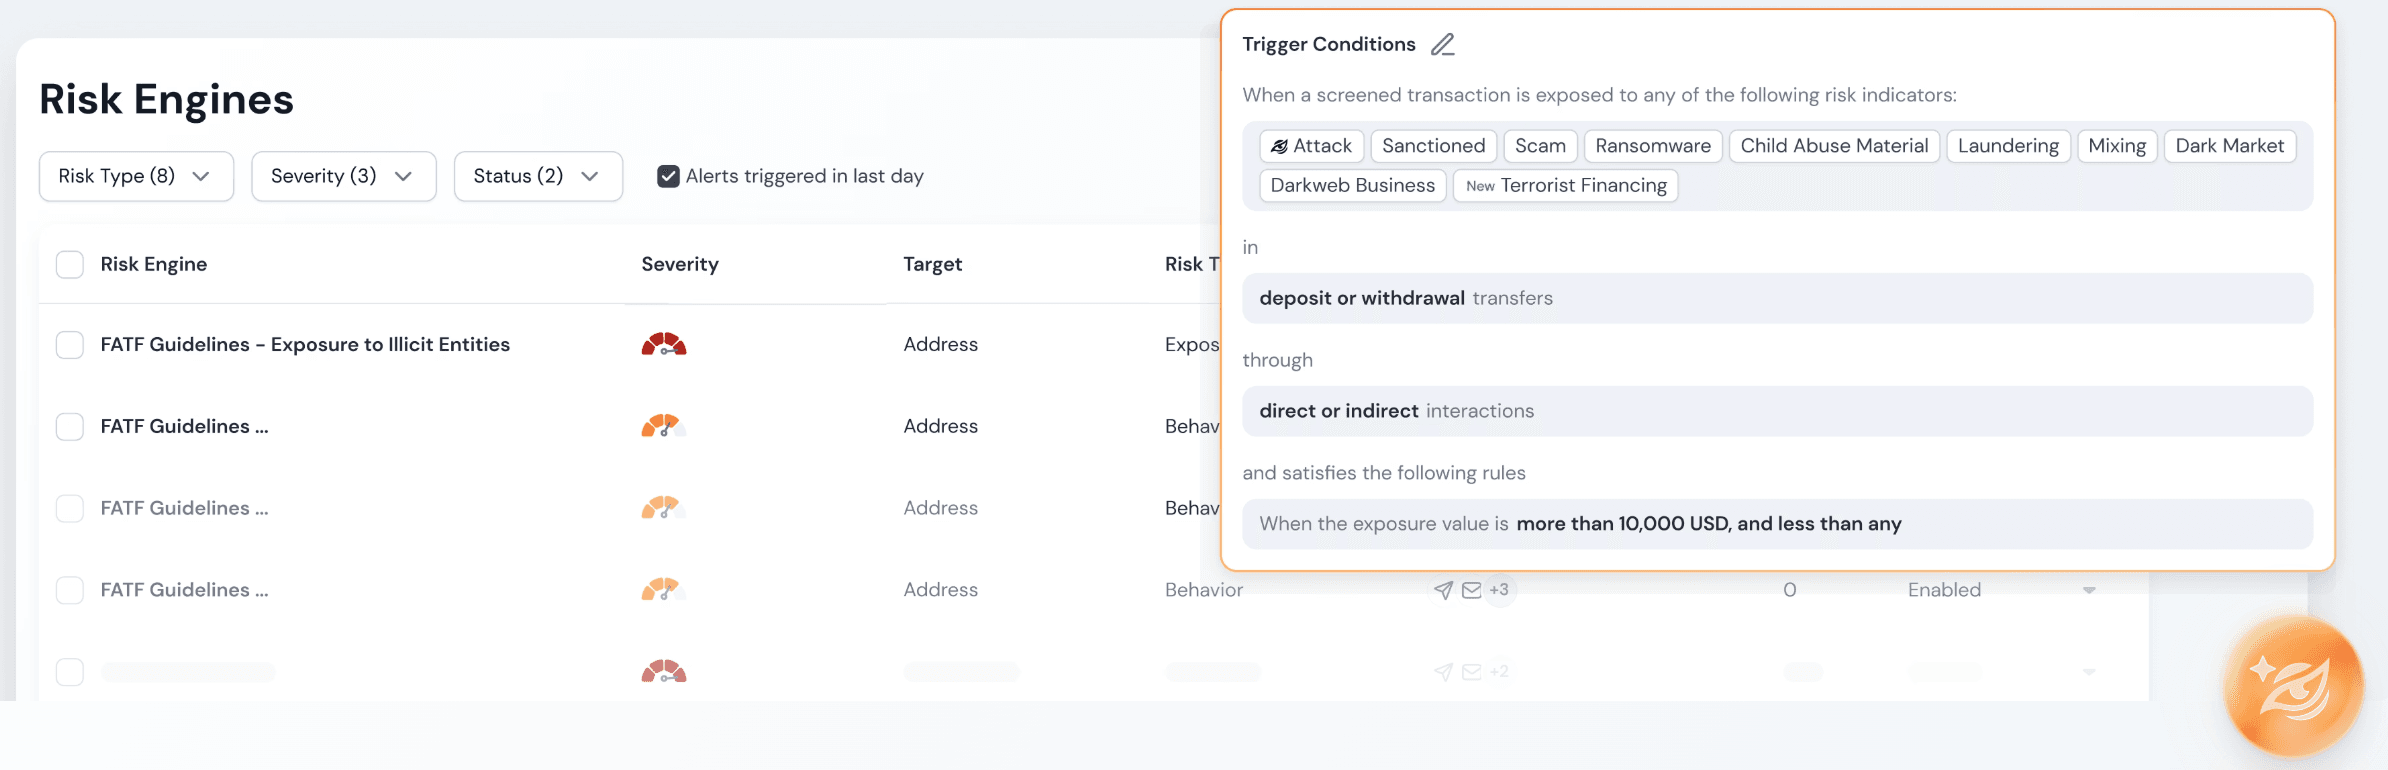Click the Attack risk indicator tag

point(1311,146)
